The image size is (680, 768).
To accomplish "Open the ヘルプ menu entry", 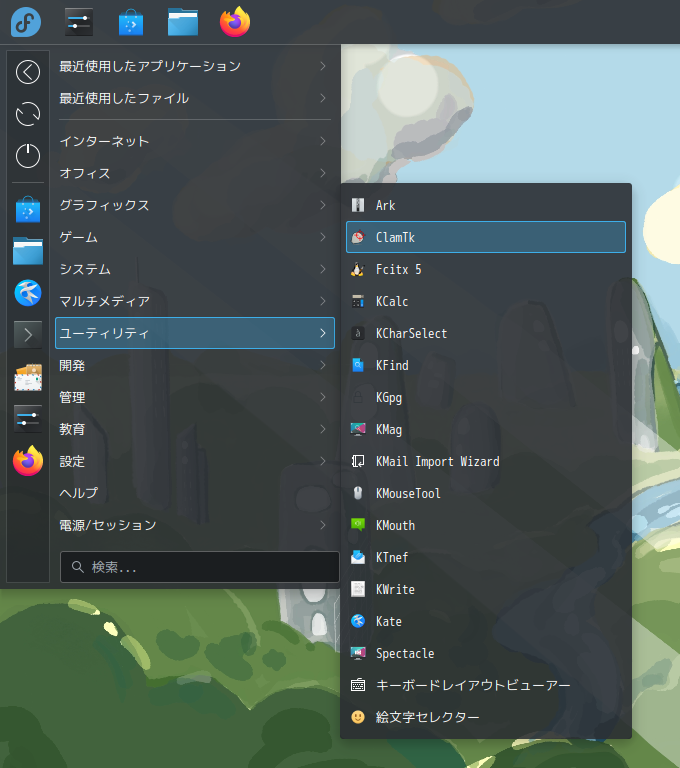I will point(195,493).
